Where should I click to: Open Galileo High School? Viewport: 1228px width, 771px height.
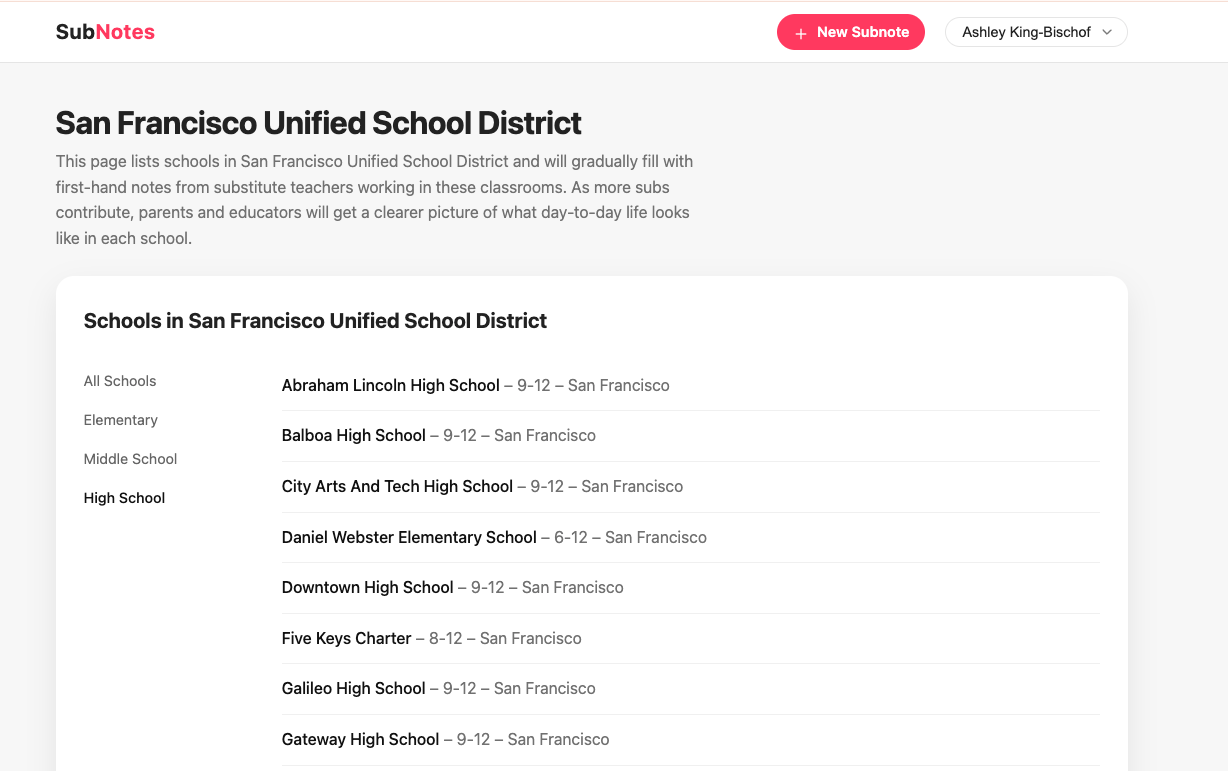[354, 688]
